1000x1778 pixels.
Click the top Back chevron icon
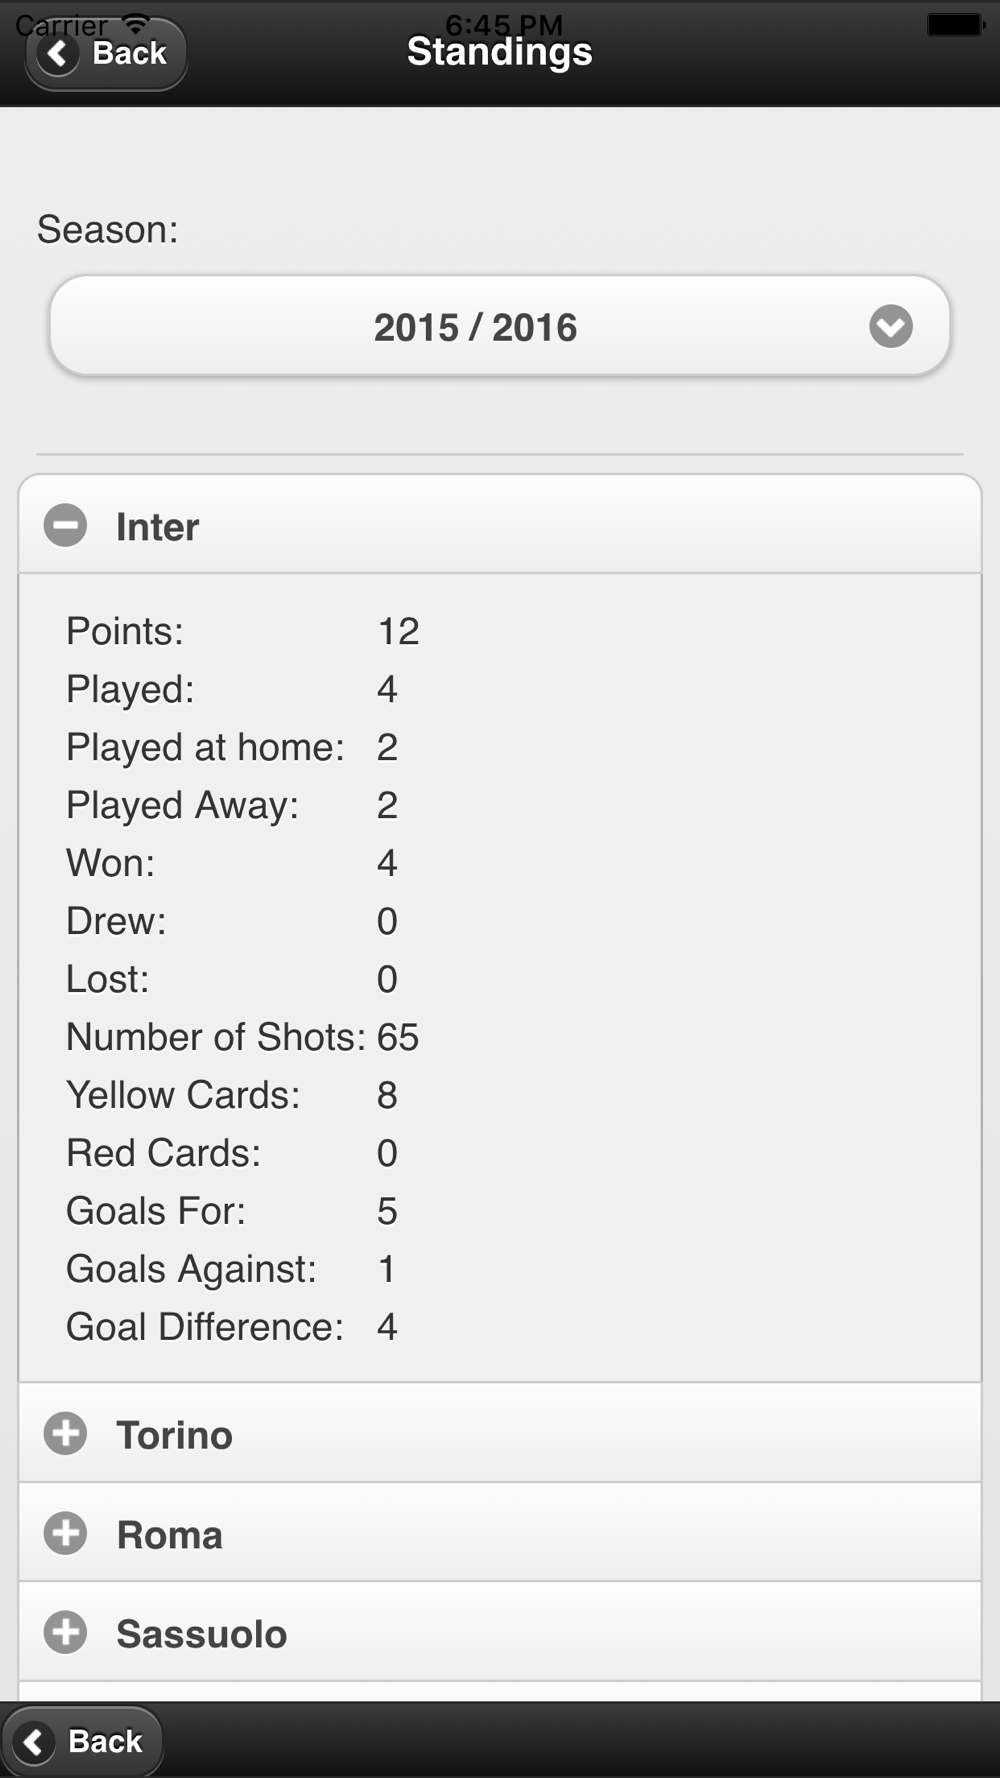point(58,53)
